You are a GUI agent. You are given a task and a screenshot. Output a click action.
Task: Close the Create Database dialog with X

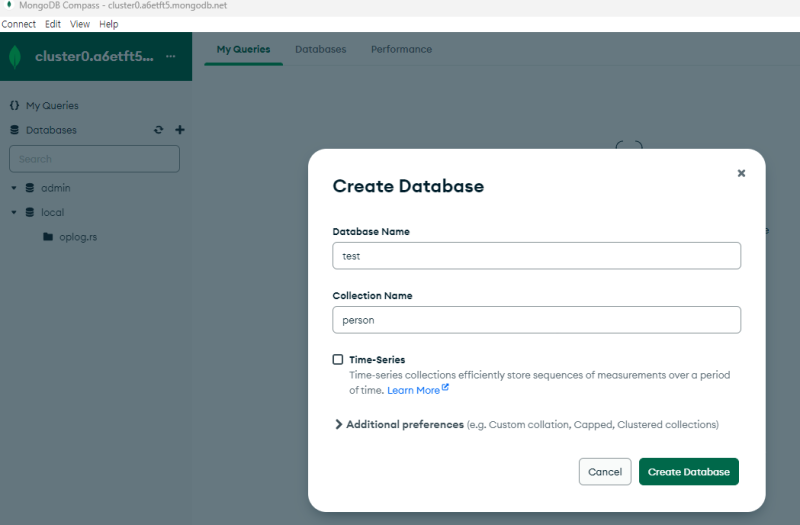tap(741, 173)
